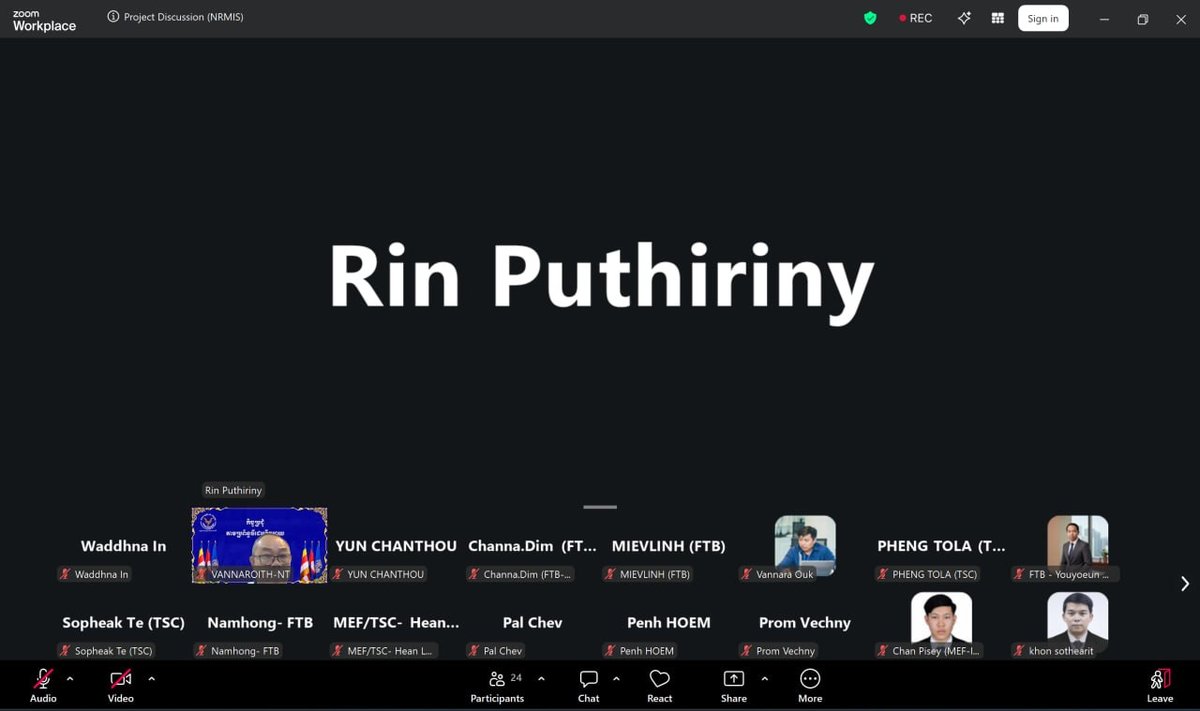
Task: Expand audio options caret beside Audio
Action: click(x=70, y=678)
